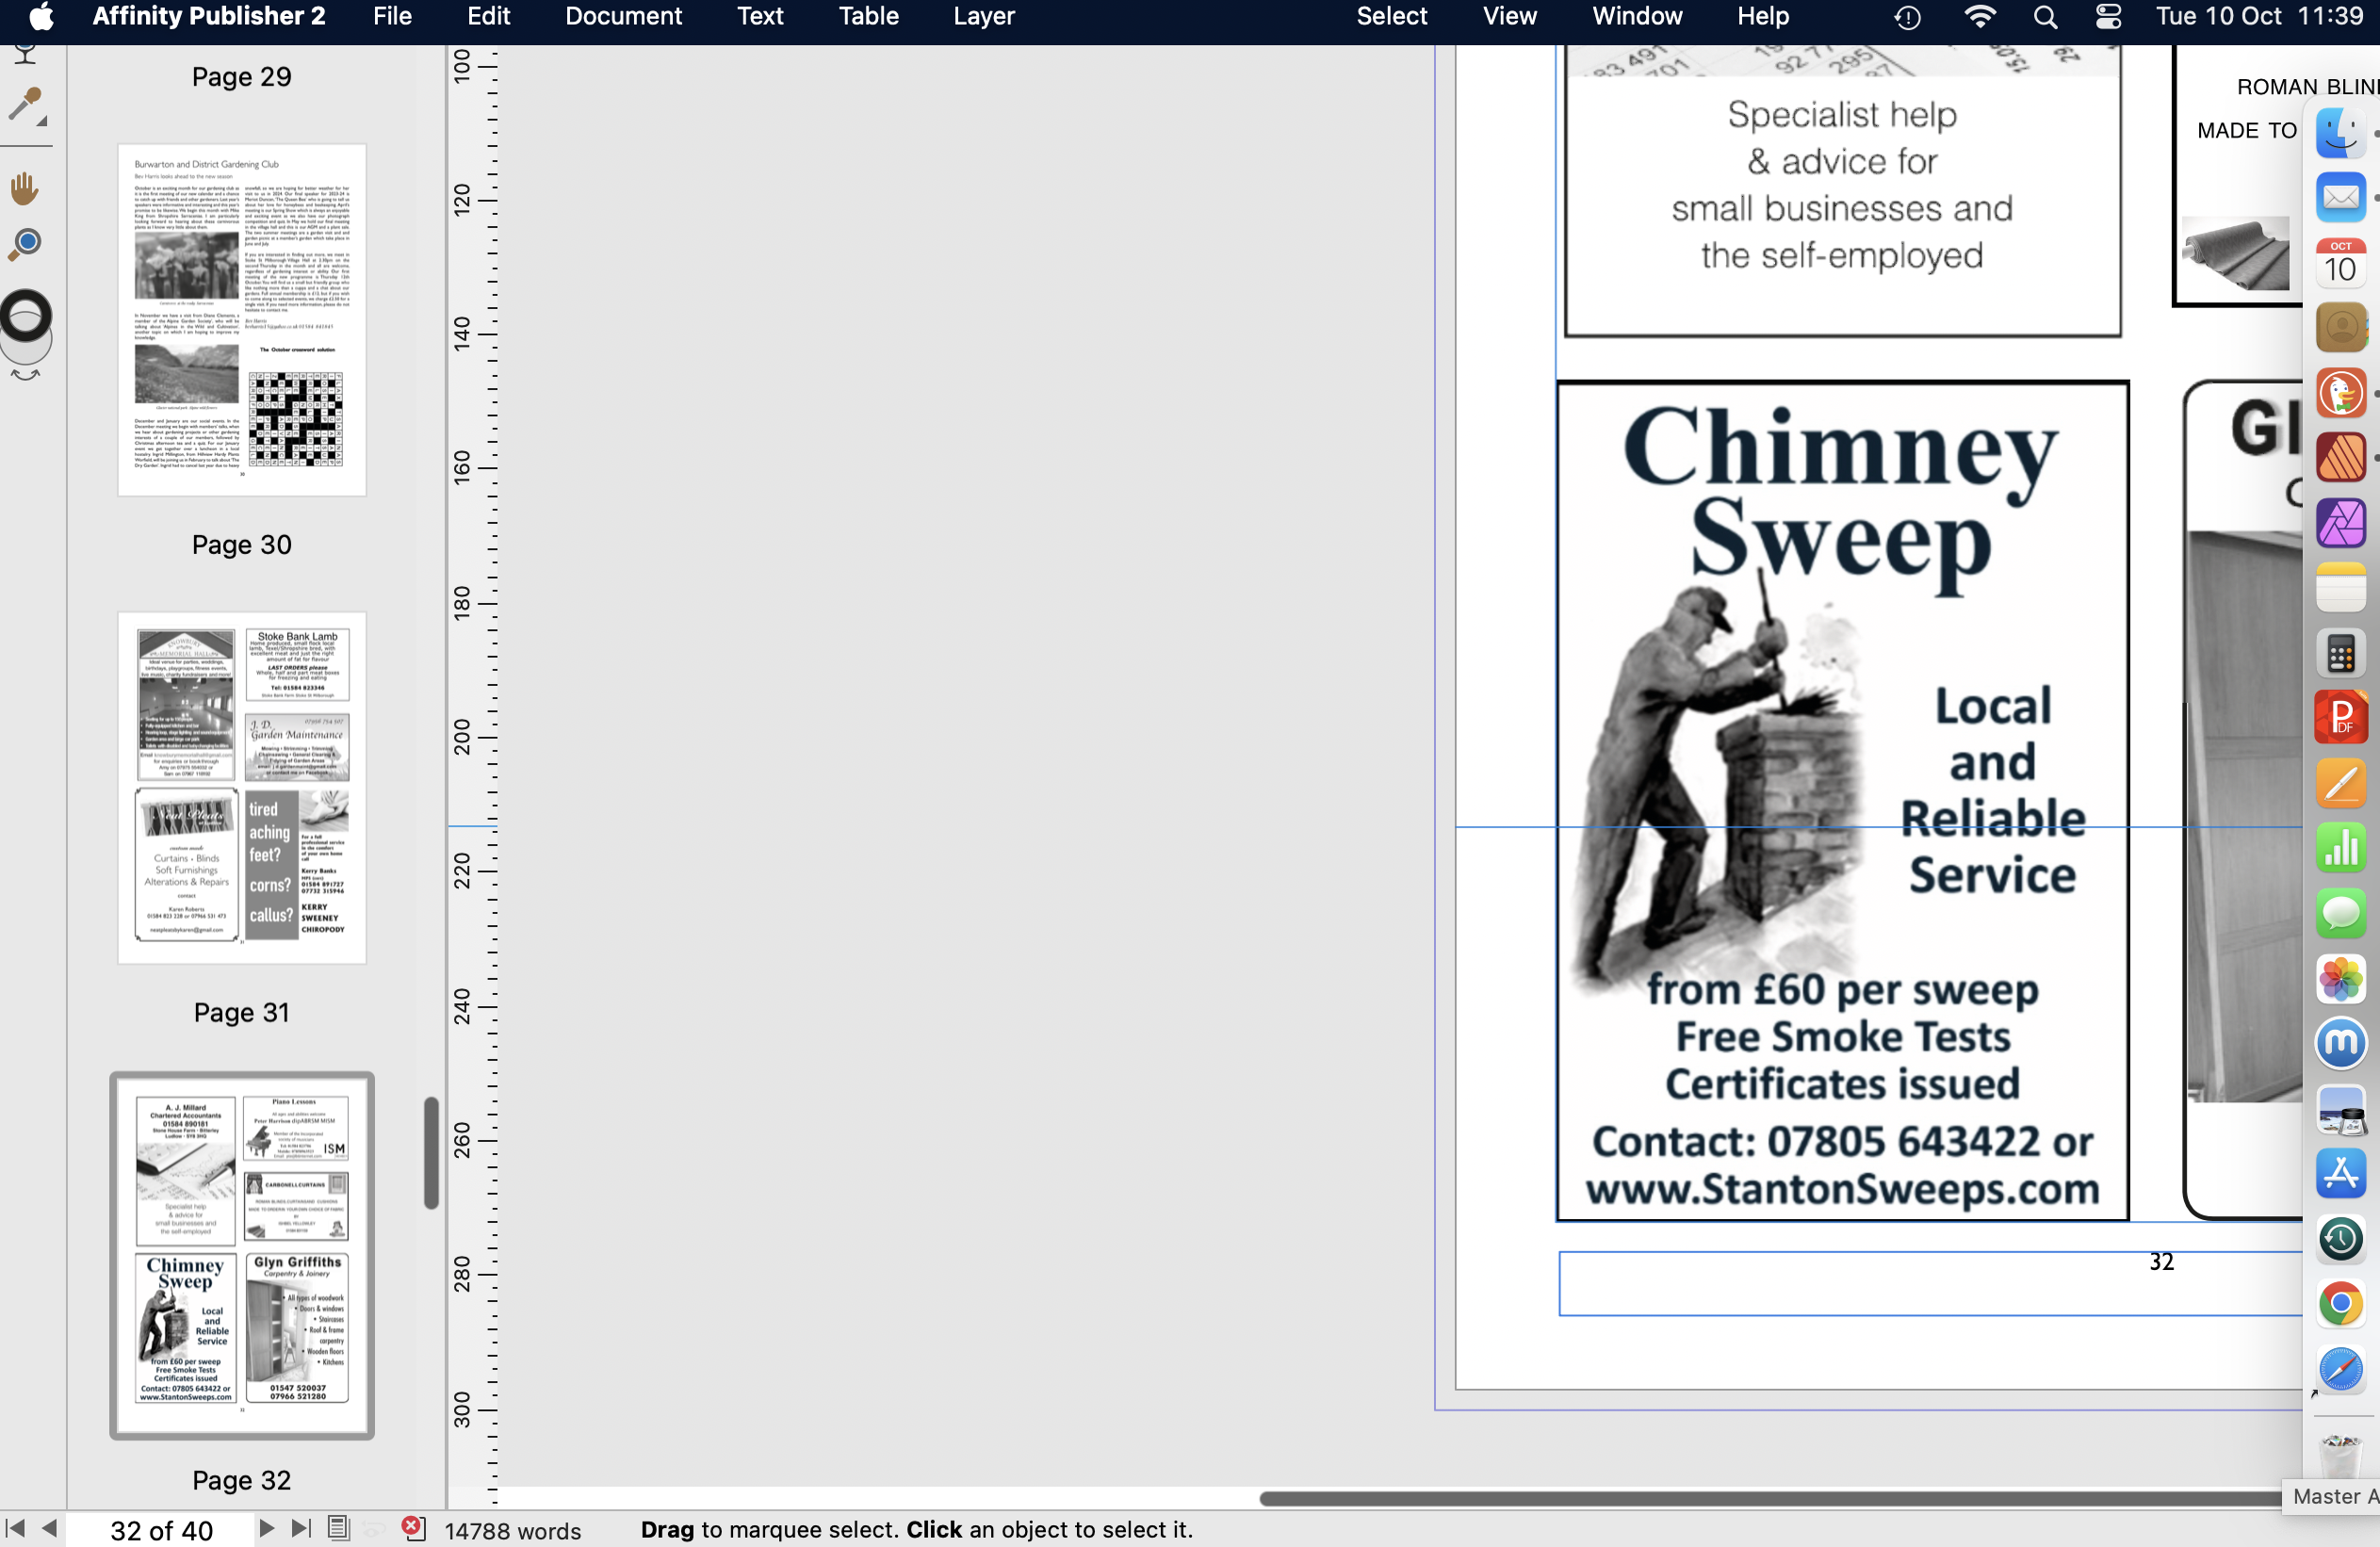
Task: Open the Edit menu
Action: coord(488,16)
